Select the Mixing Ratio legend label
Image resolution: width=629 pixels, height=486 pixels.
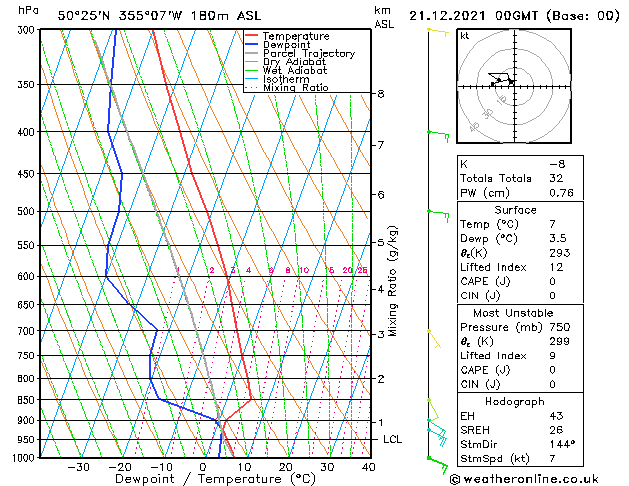click(x=296, y=87)
